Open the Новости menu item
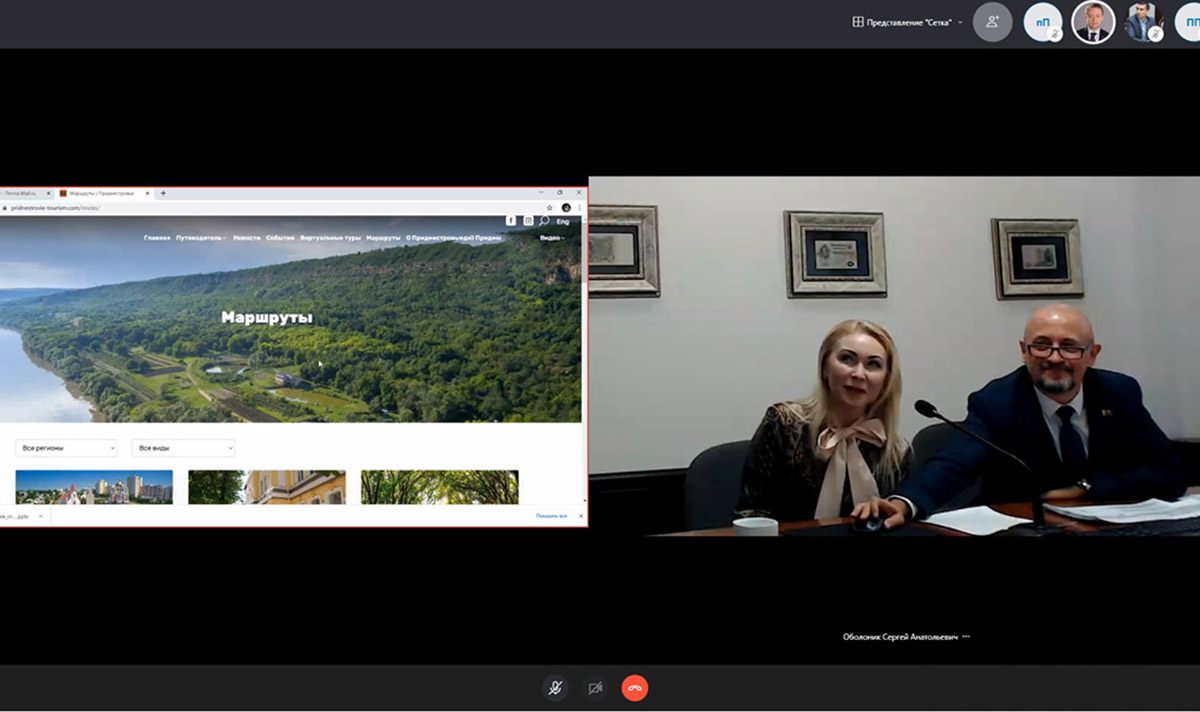The height and width of the screenshot is (712, 1200). coord(247,238)
